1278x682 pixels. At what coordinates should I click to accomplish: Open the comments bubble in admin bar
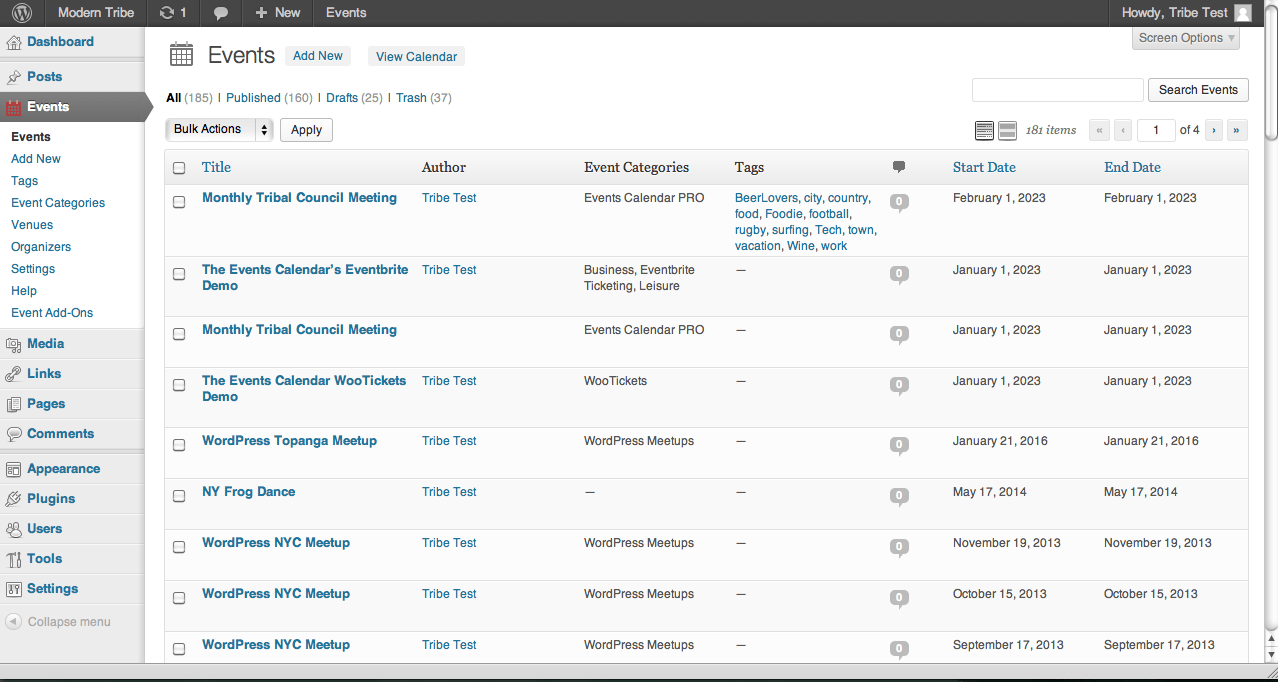221,13
